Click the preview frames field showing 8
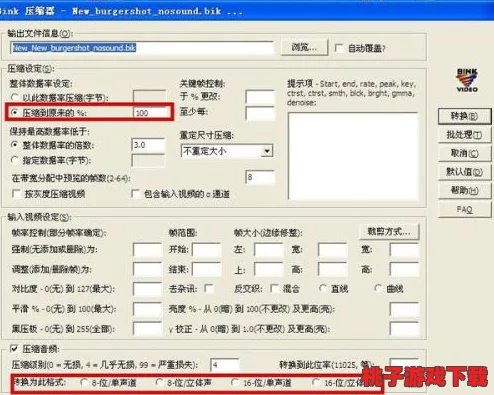This screenshot has height=395, width=494. 260,177
